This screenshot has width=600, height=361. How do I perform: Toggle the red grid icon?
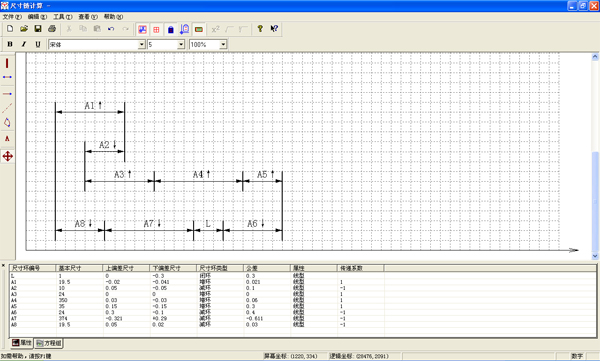(156, 29)
